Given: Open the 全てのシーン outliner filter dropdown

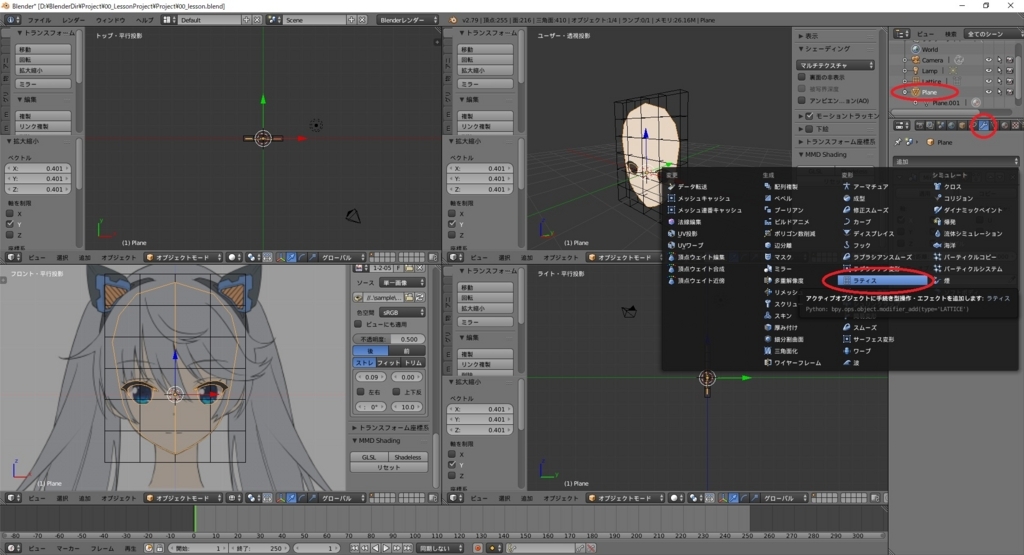Looking at the screenshot, I should [x=993, y=34].
